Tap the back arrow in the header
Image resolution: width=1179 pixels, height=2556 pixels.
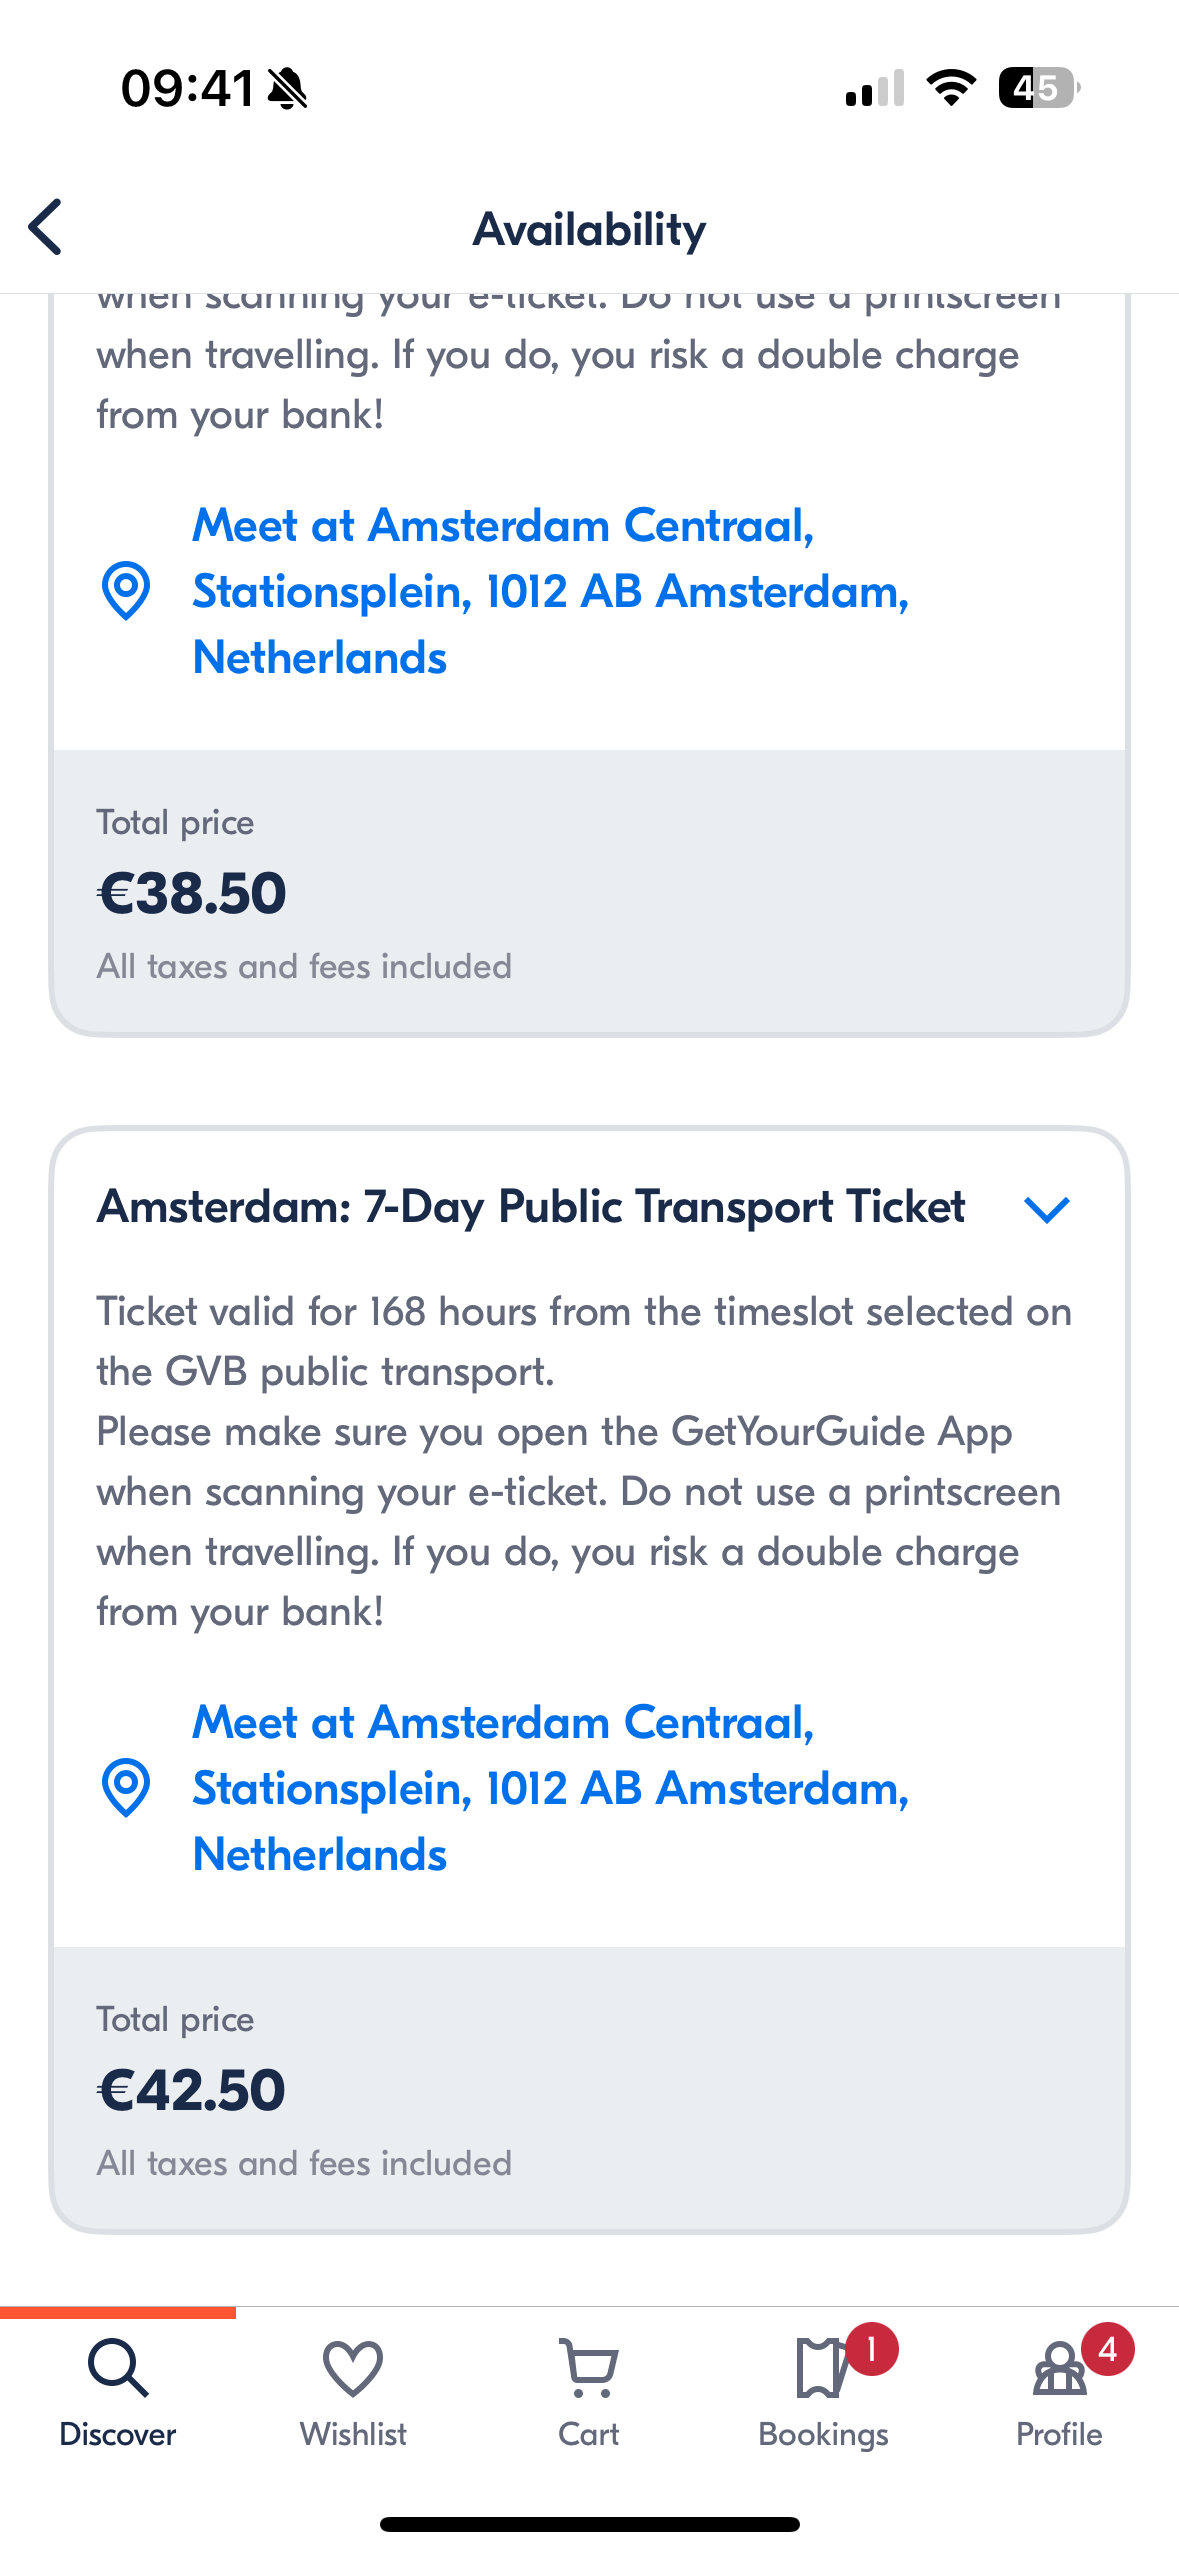(x=46, y=227)
